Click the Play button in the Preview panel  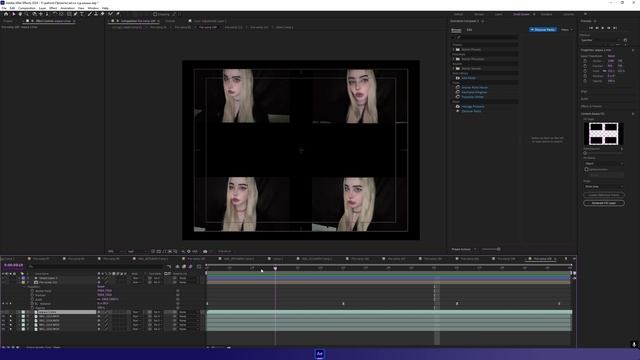pyautogui.click(x=602, y=28)
